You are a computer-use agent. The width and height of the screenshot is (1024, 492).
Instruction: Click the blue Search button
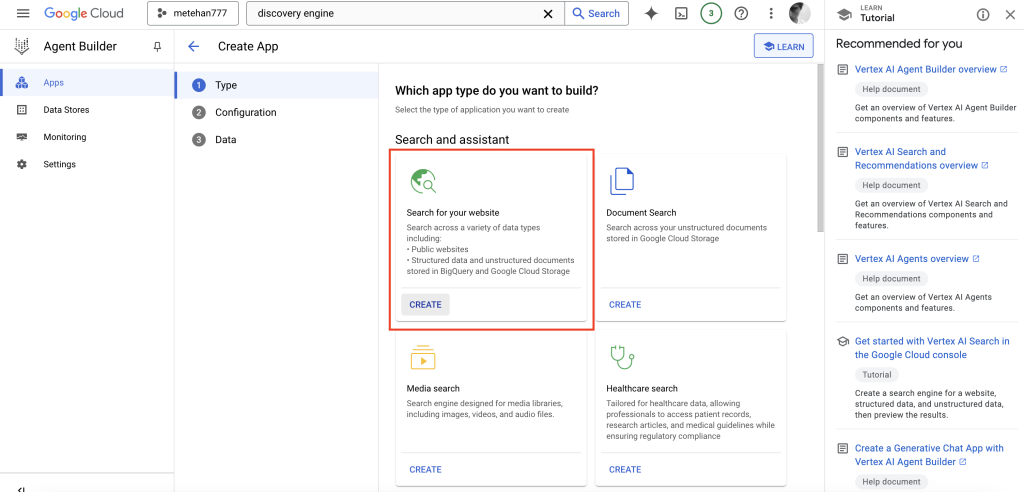pos(596,14)
